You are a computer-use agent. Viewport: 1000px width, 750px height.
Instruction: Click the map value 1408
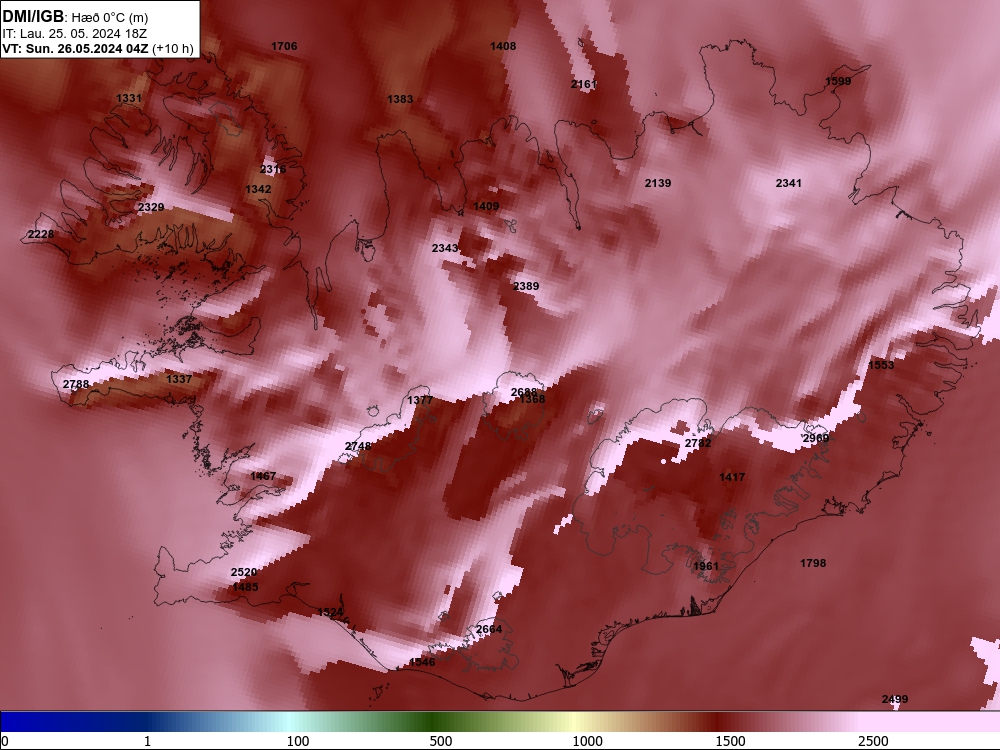tap(503, 46)
